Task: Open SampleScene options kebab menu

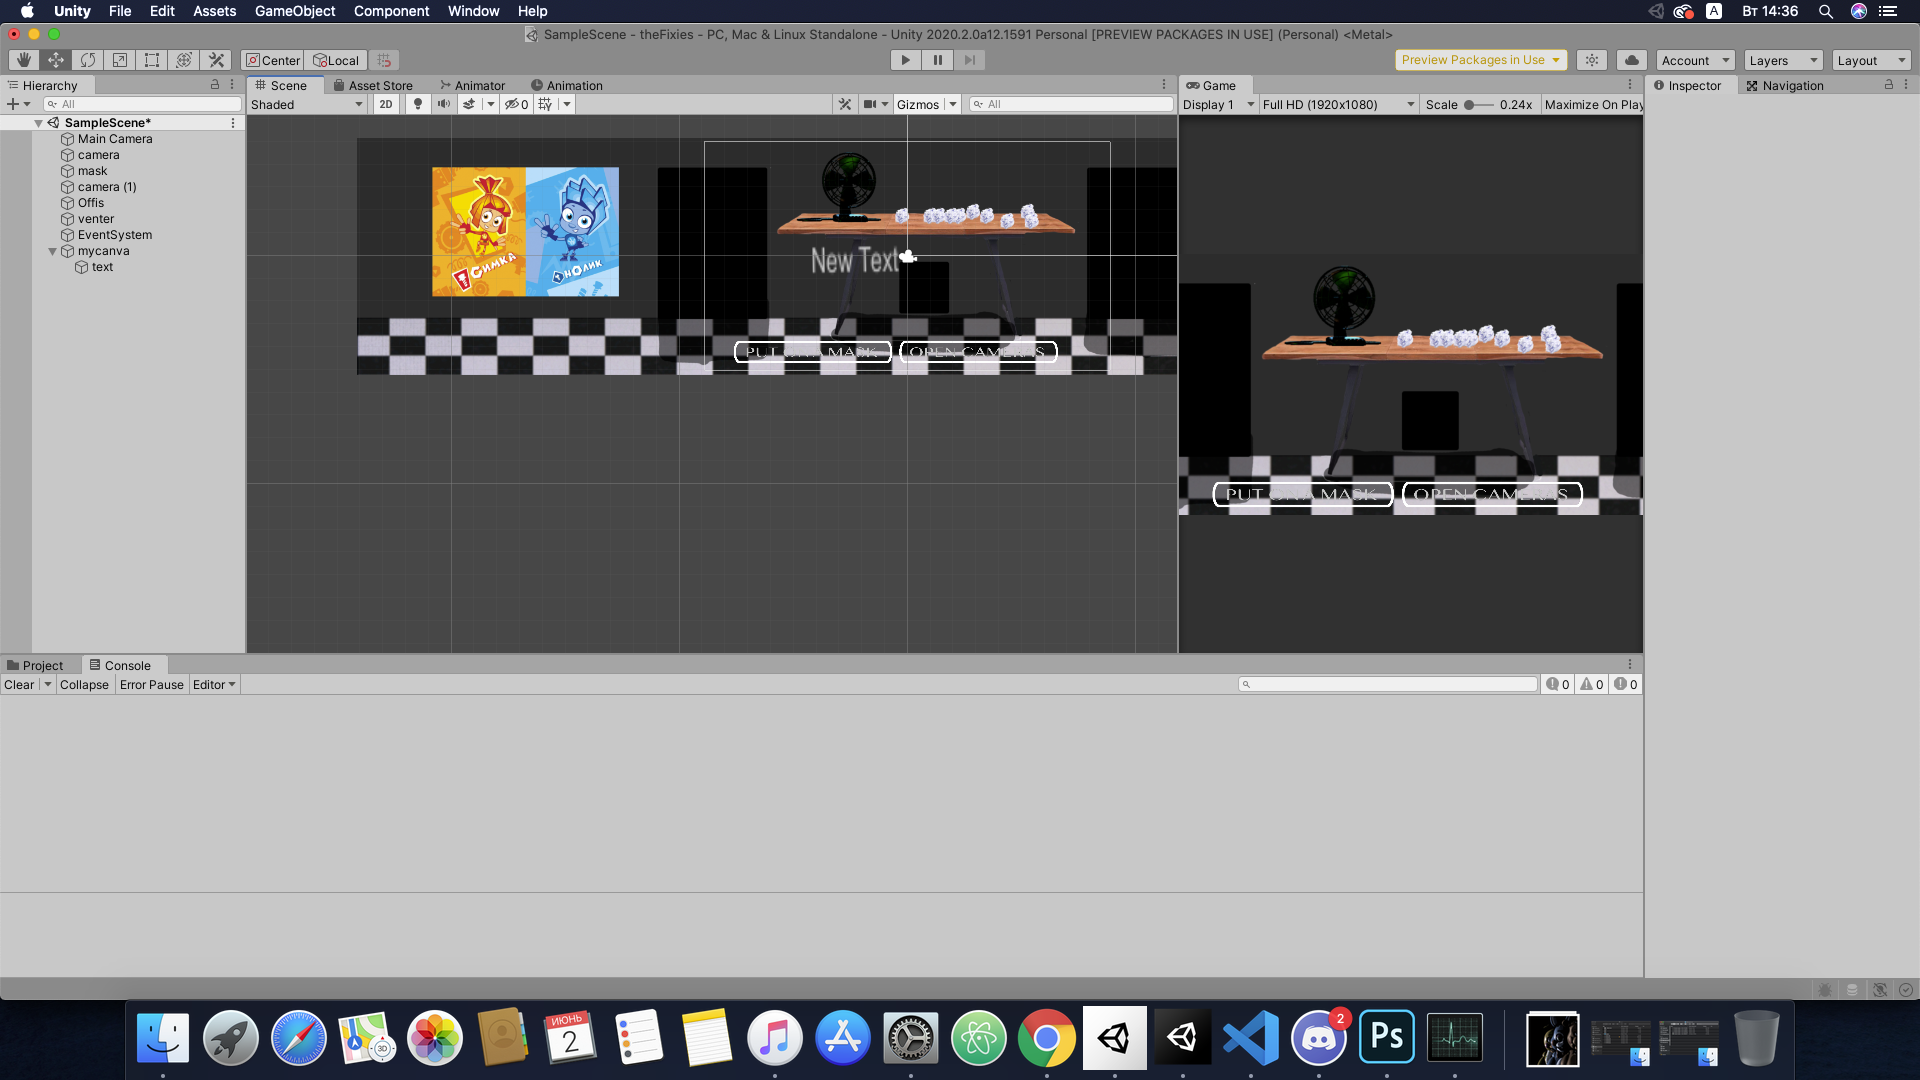Action: coord(233,123)
